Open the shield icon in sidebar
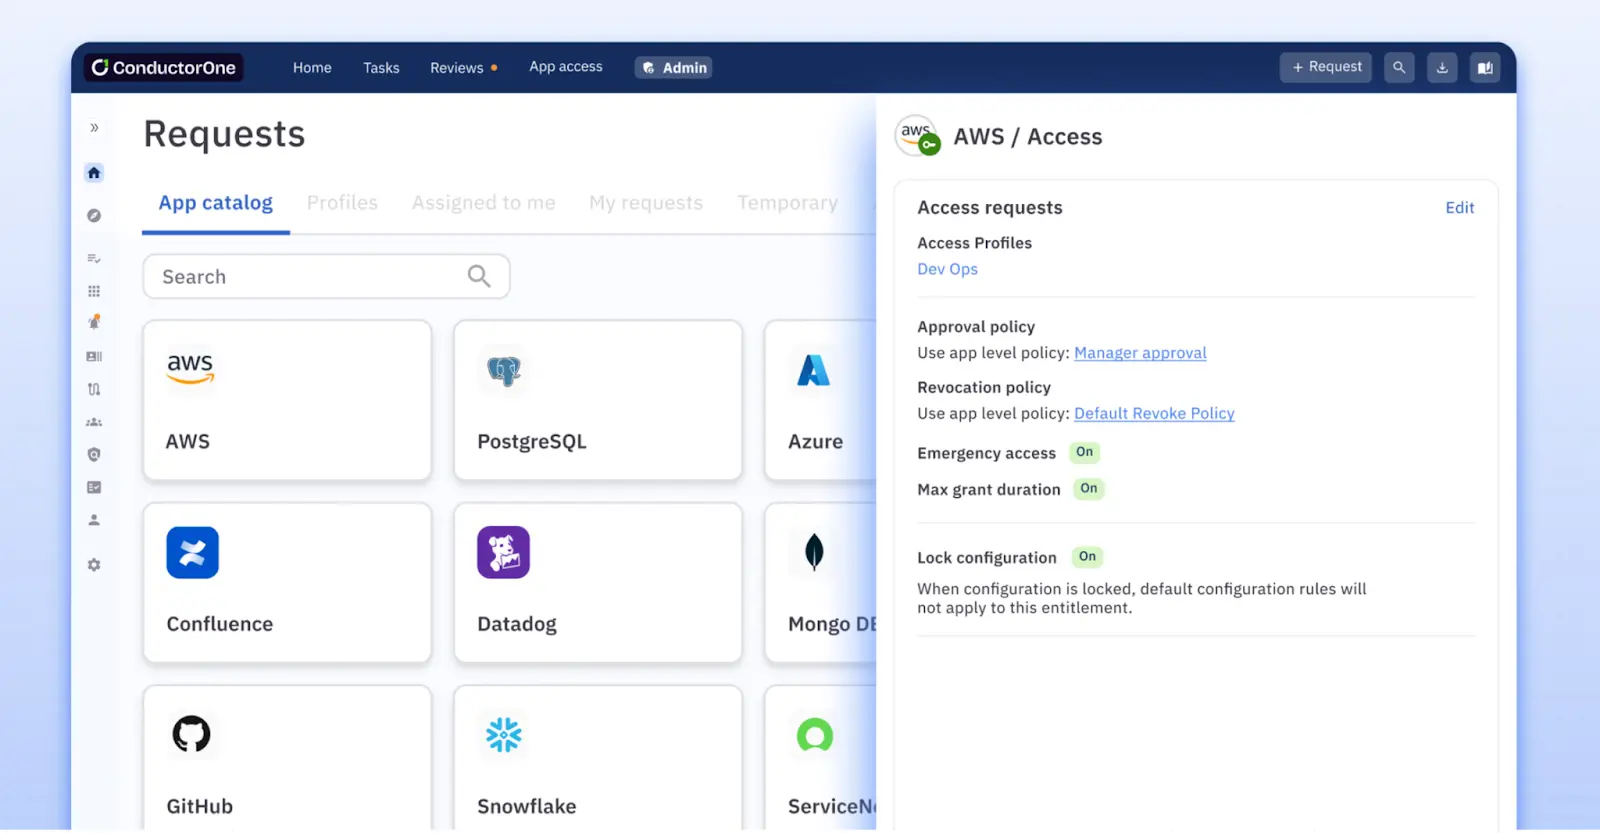This screenshot has height=833, width=1600. click(94, 455)
